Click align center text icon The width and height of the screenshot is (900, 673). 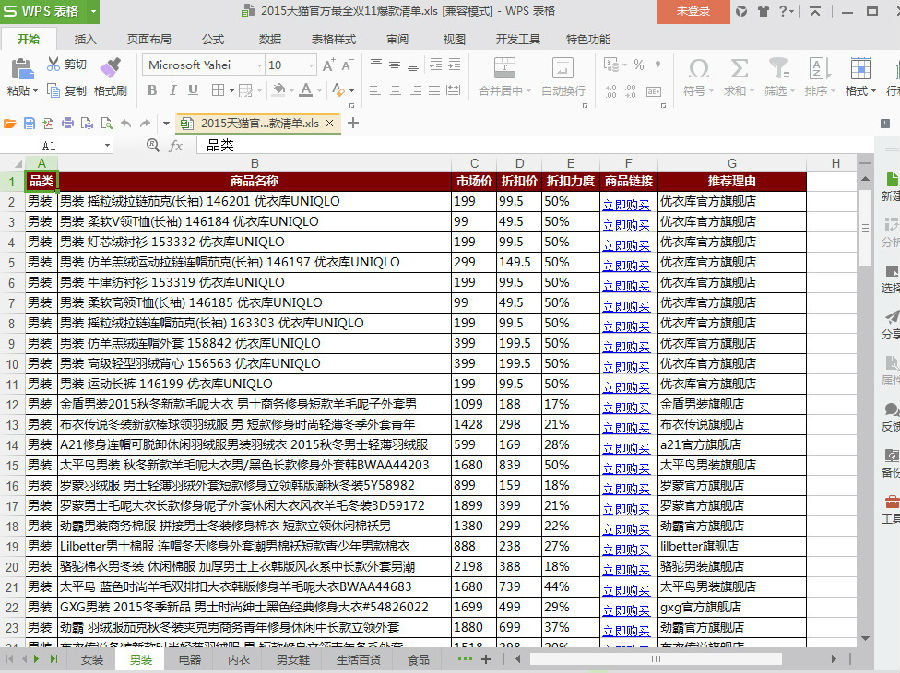click(395, 91)
